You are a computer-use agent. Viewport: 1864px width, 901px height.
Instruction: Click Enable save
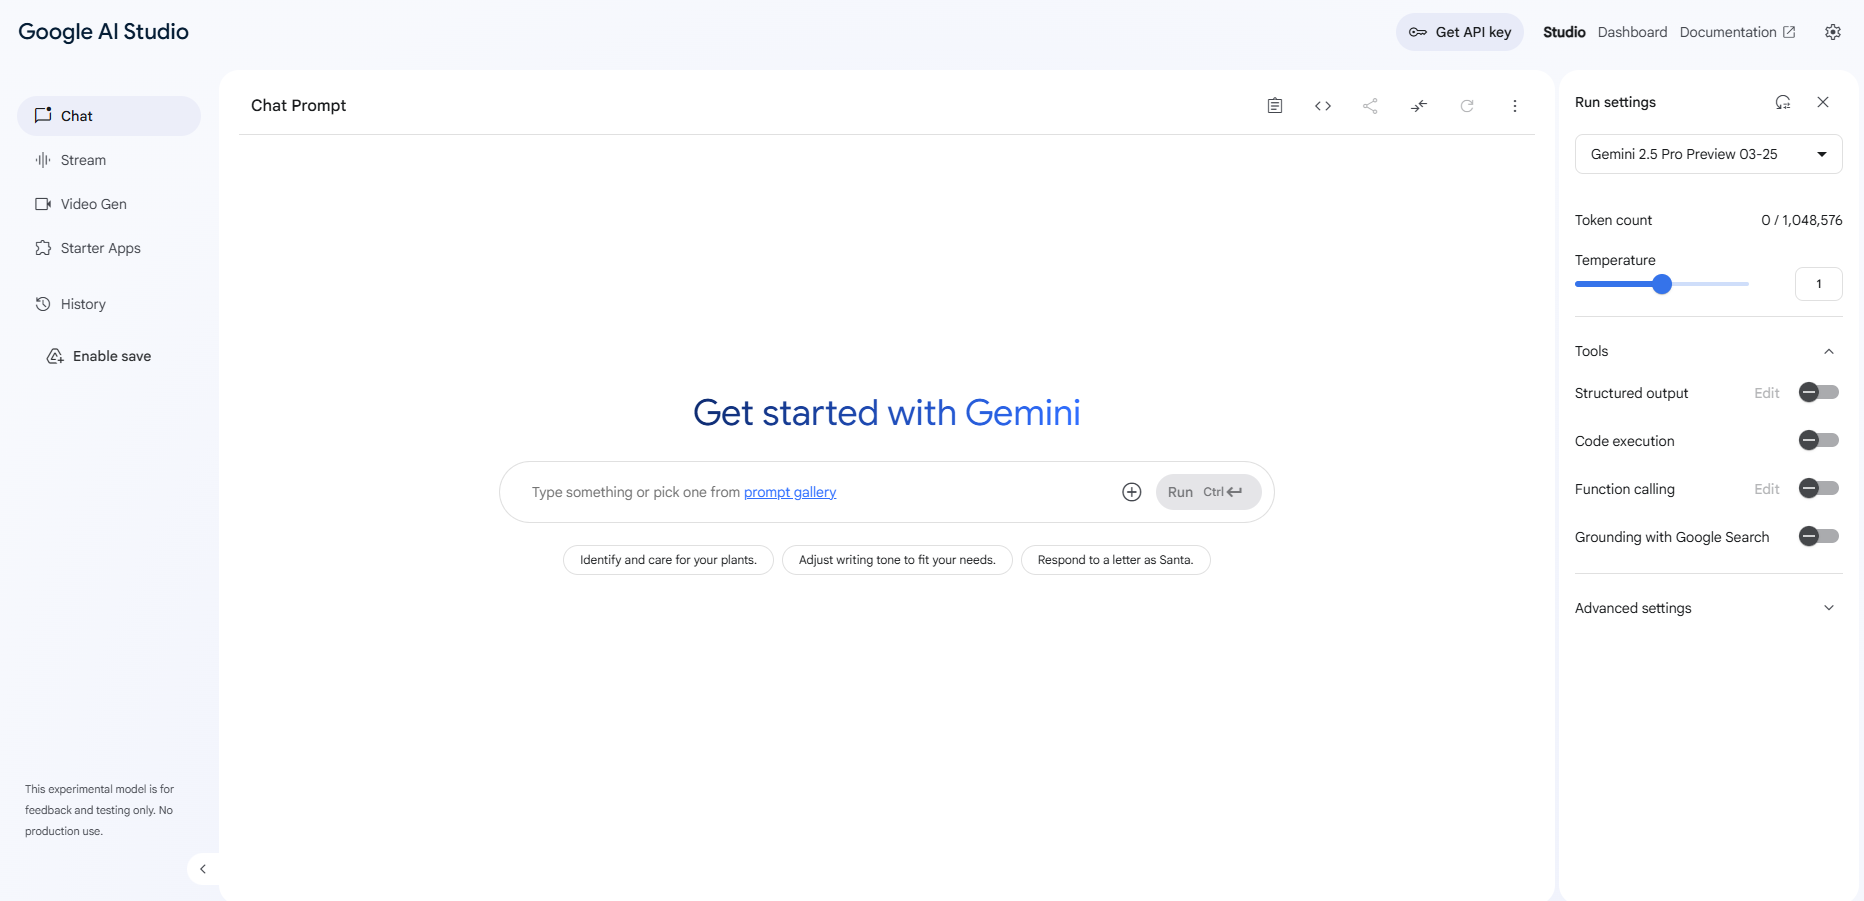(x=99, y=356)
